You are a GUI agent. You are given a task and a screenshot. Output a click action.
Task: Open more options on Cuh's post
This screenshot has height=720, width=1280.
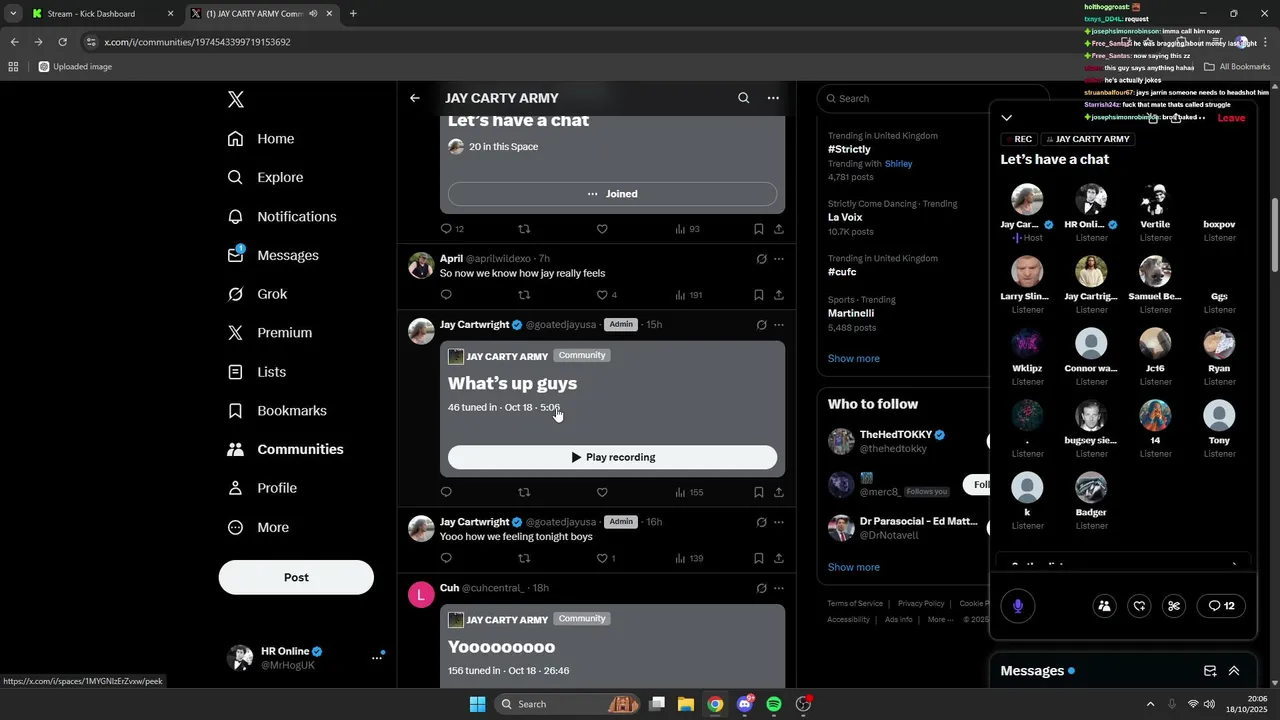click(779, 588)
